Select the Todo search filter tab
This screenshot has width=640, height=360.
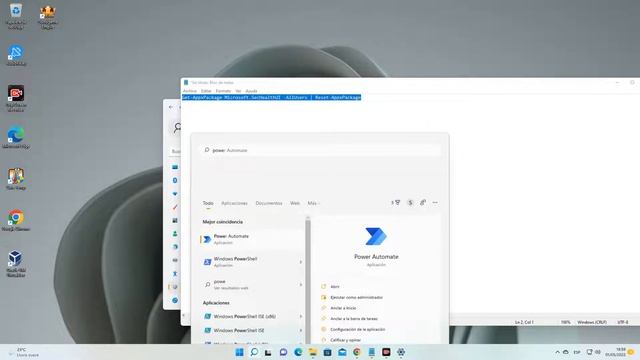(208, 203)
